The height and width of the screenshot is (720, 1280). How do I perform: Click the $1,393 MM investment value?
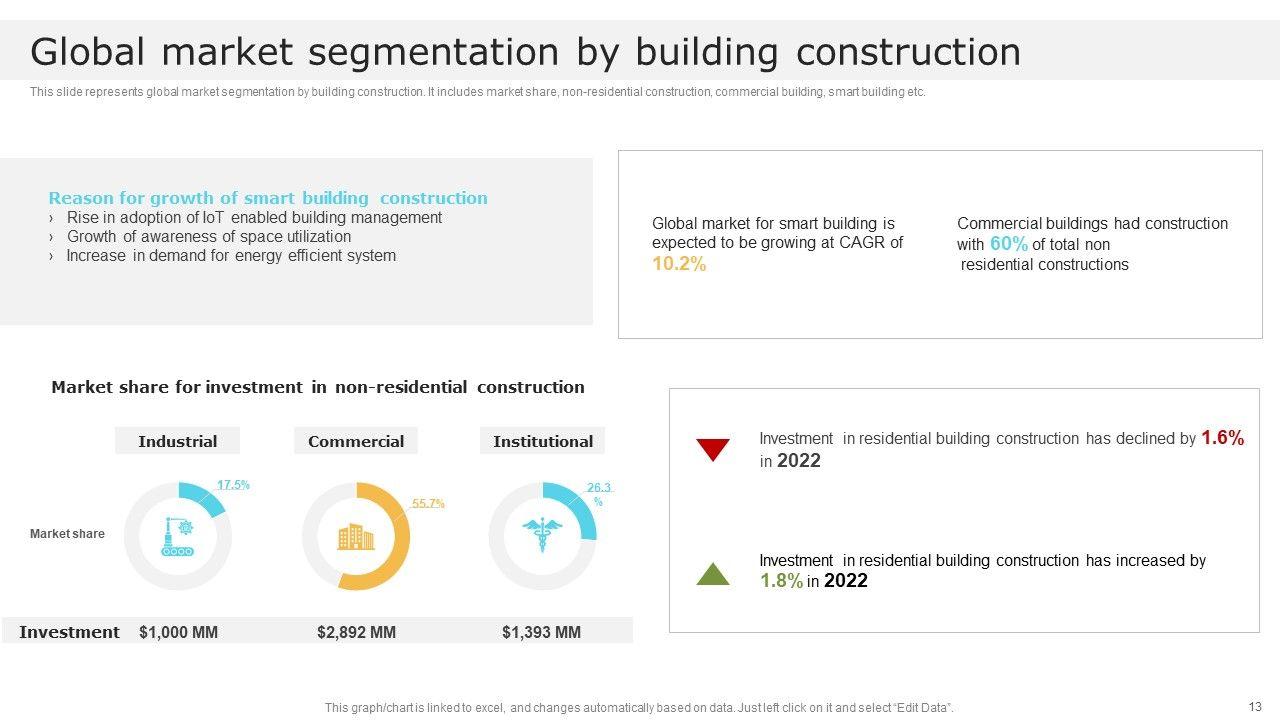coord(541,632)
